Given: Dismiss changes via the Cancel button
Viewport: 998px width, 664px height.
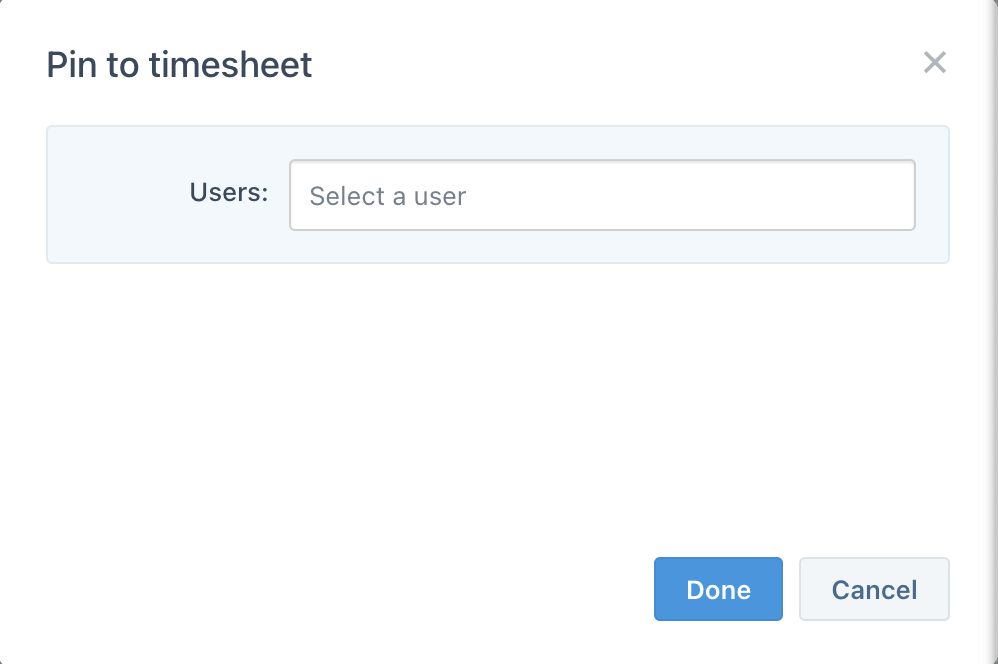Looking at the screenshot, I should [874, 589].
